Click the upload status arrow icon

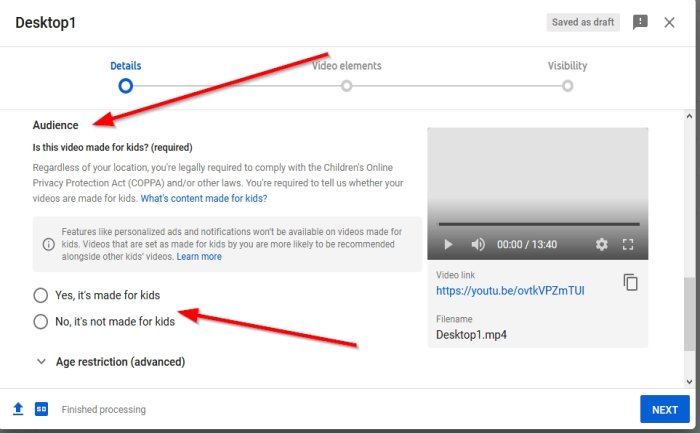point(18,409)
